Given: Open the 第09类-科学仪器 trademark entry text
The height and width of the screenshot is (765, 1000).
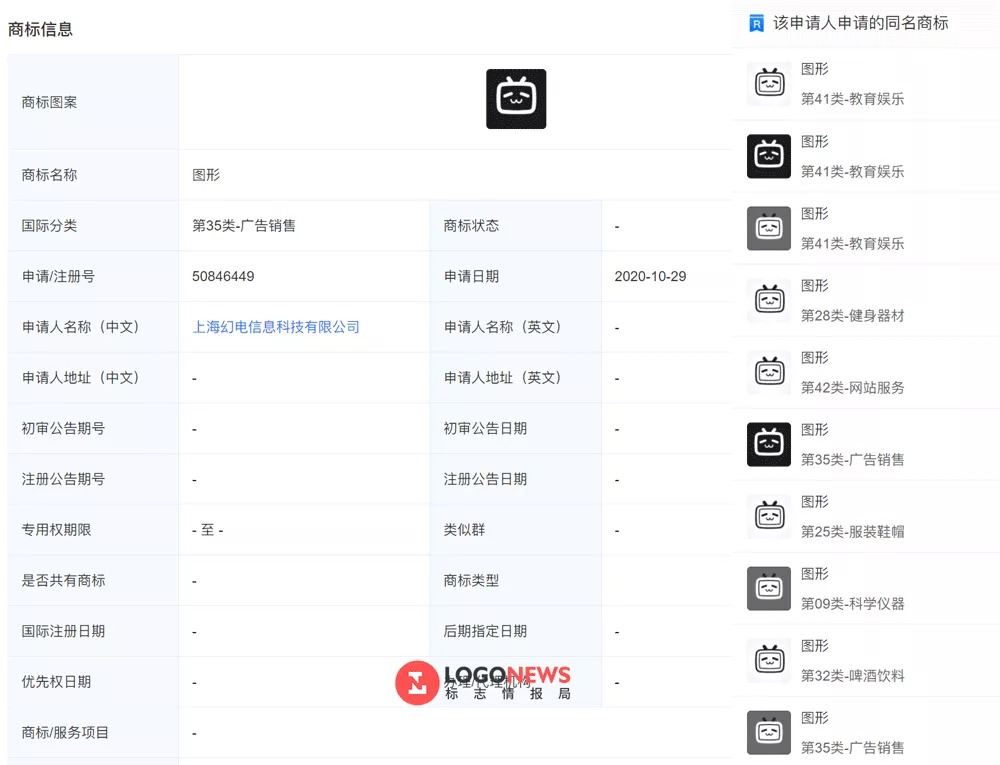Looking at the screenshot, I should 852,604.
